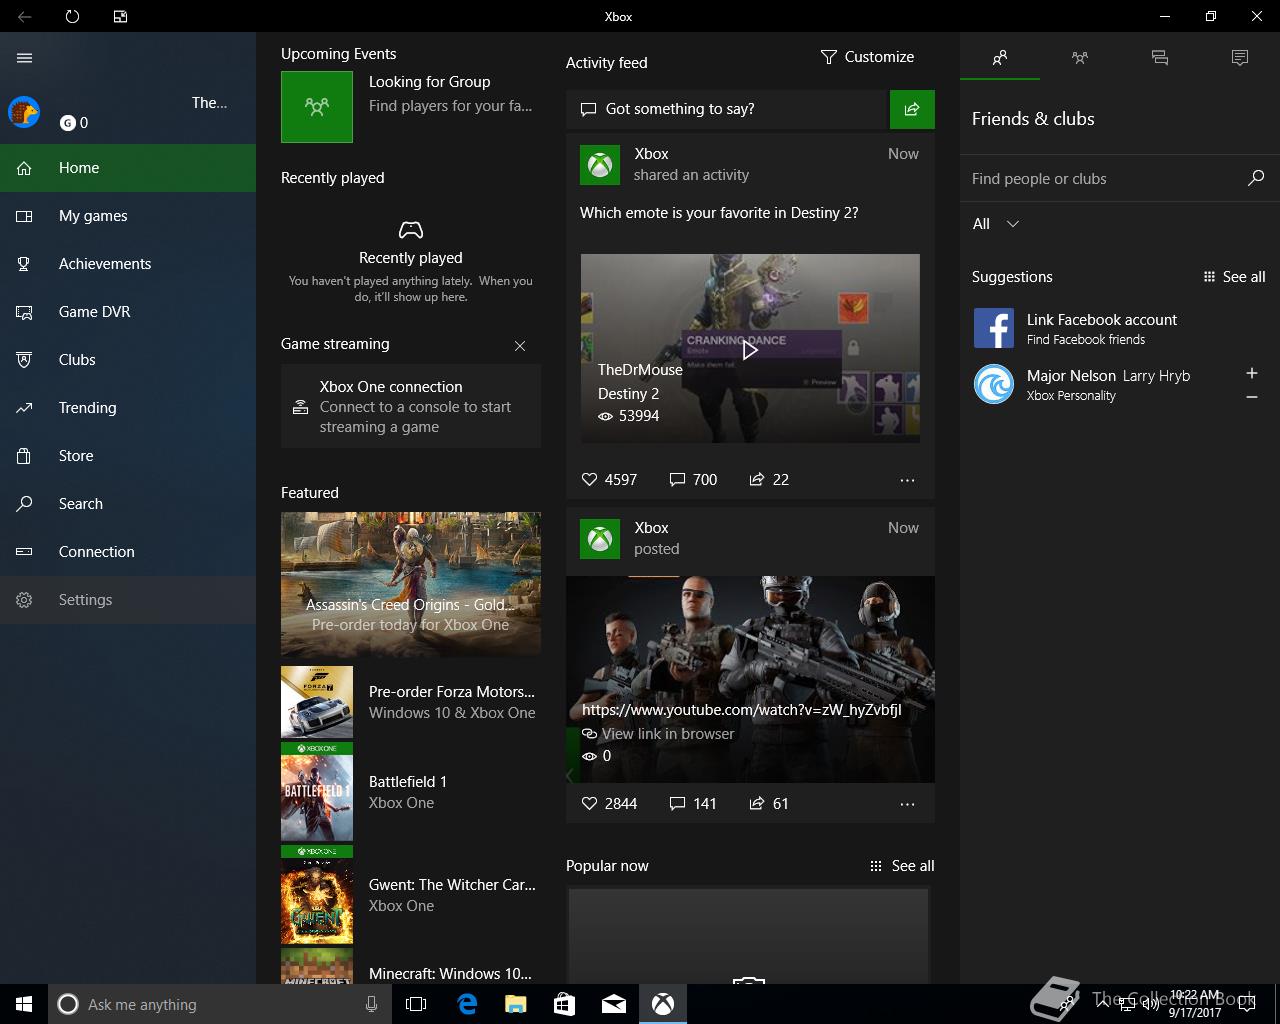Open Looking for Group green tile
The image size is (1280, 1024).
317,106
